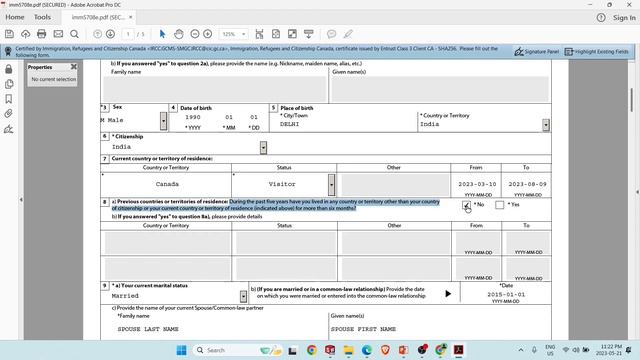Select the imm5708e.pdf document tab
640x360 pixels.
pos(98,18)
